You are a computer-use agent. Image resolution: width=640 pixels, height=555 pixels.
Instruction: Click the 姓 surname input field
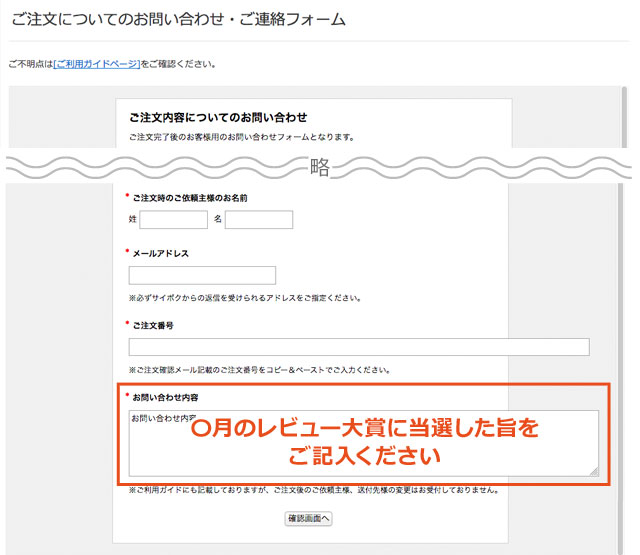[x=173, y=219]
